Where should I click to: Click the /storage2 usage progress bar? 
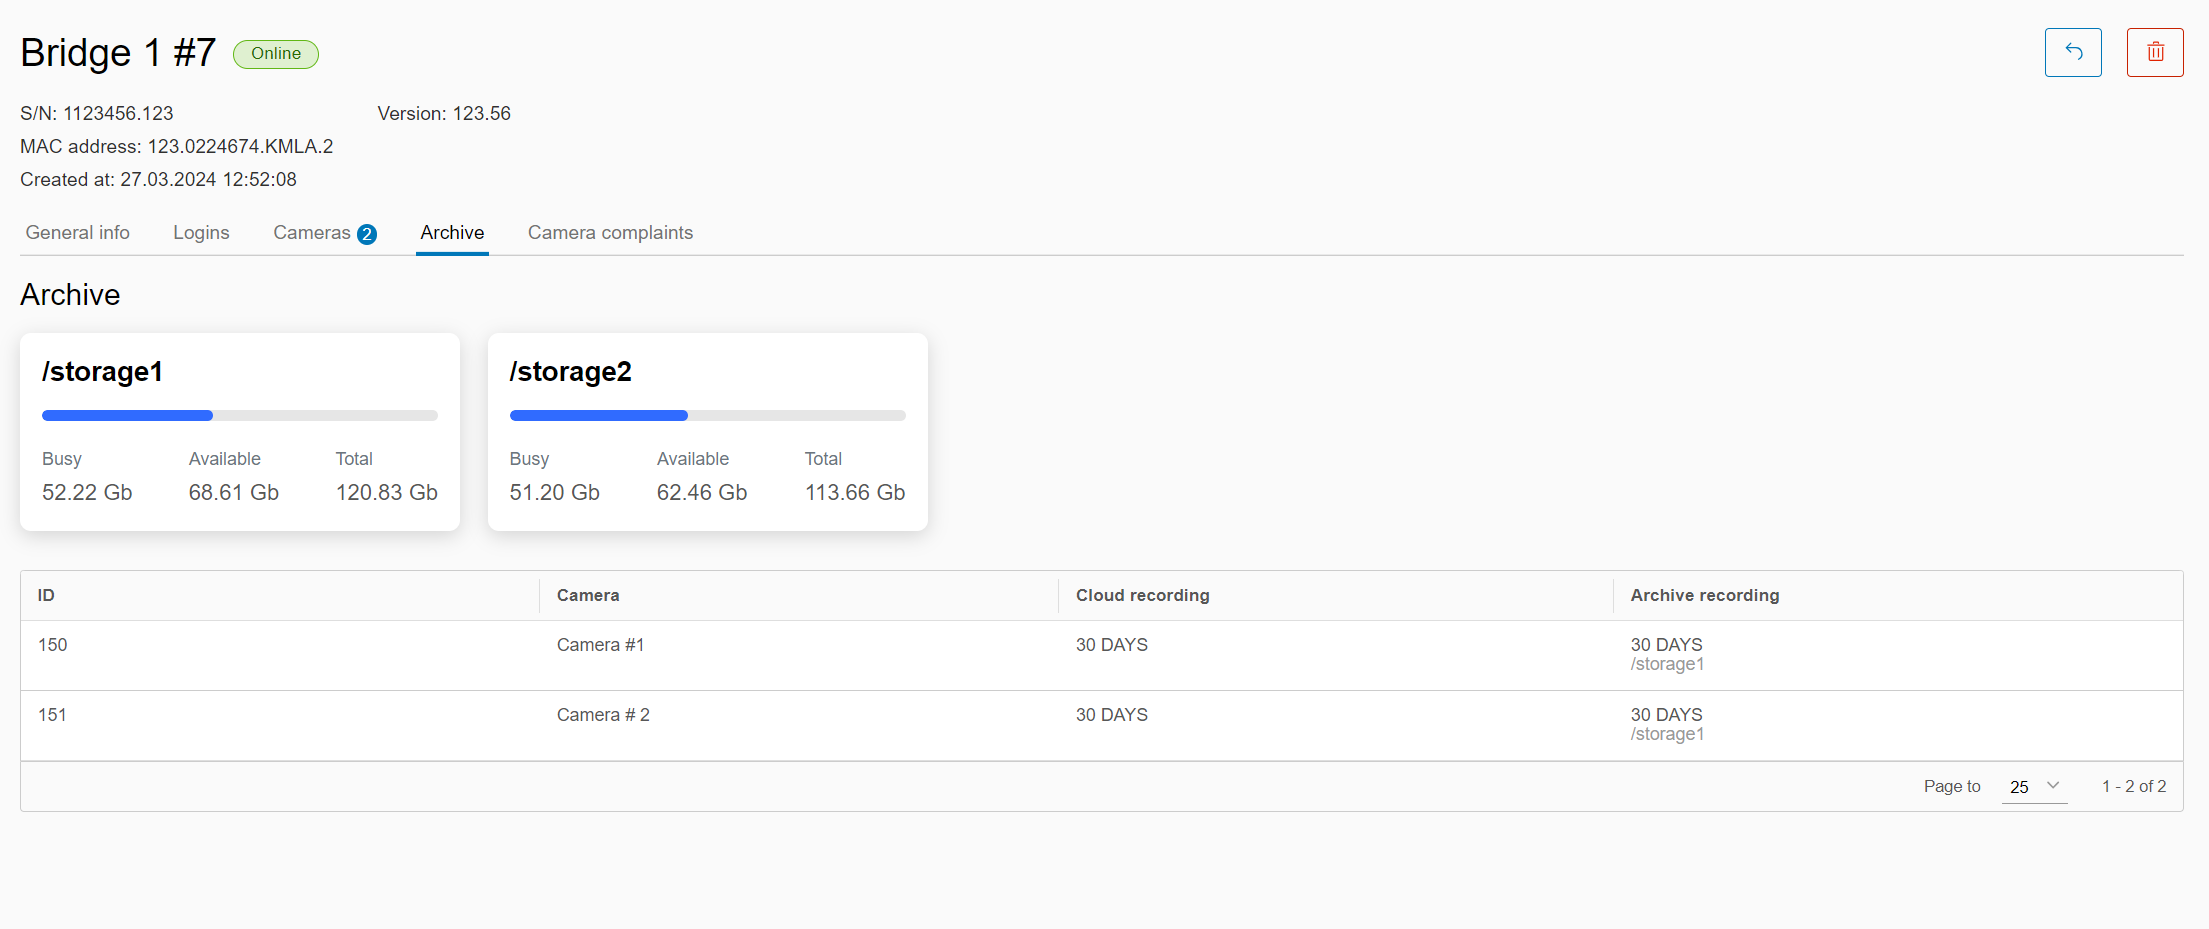707,415
